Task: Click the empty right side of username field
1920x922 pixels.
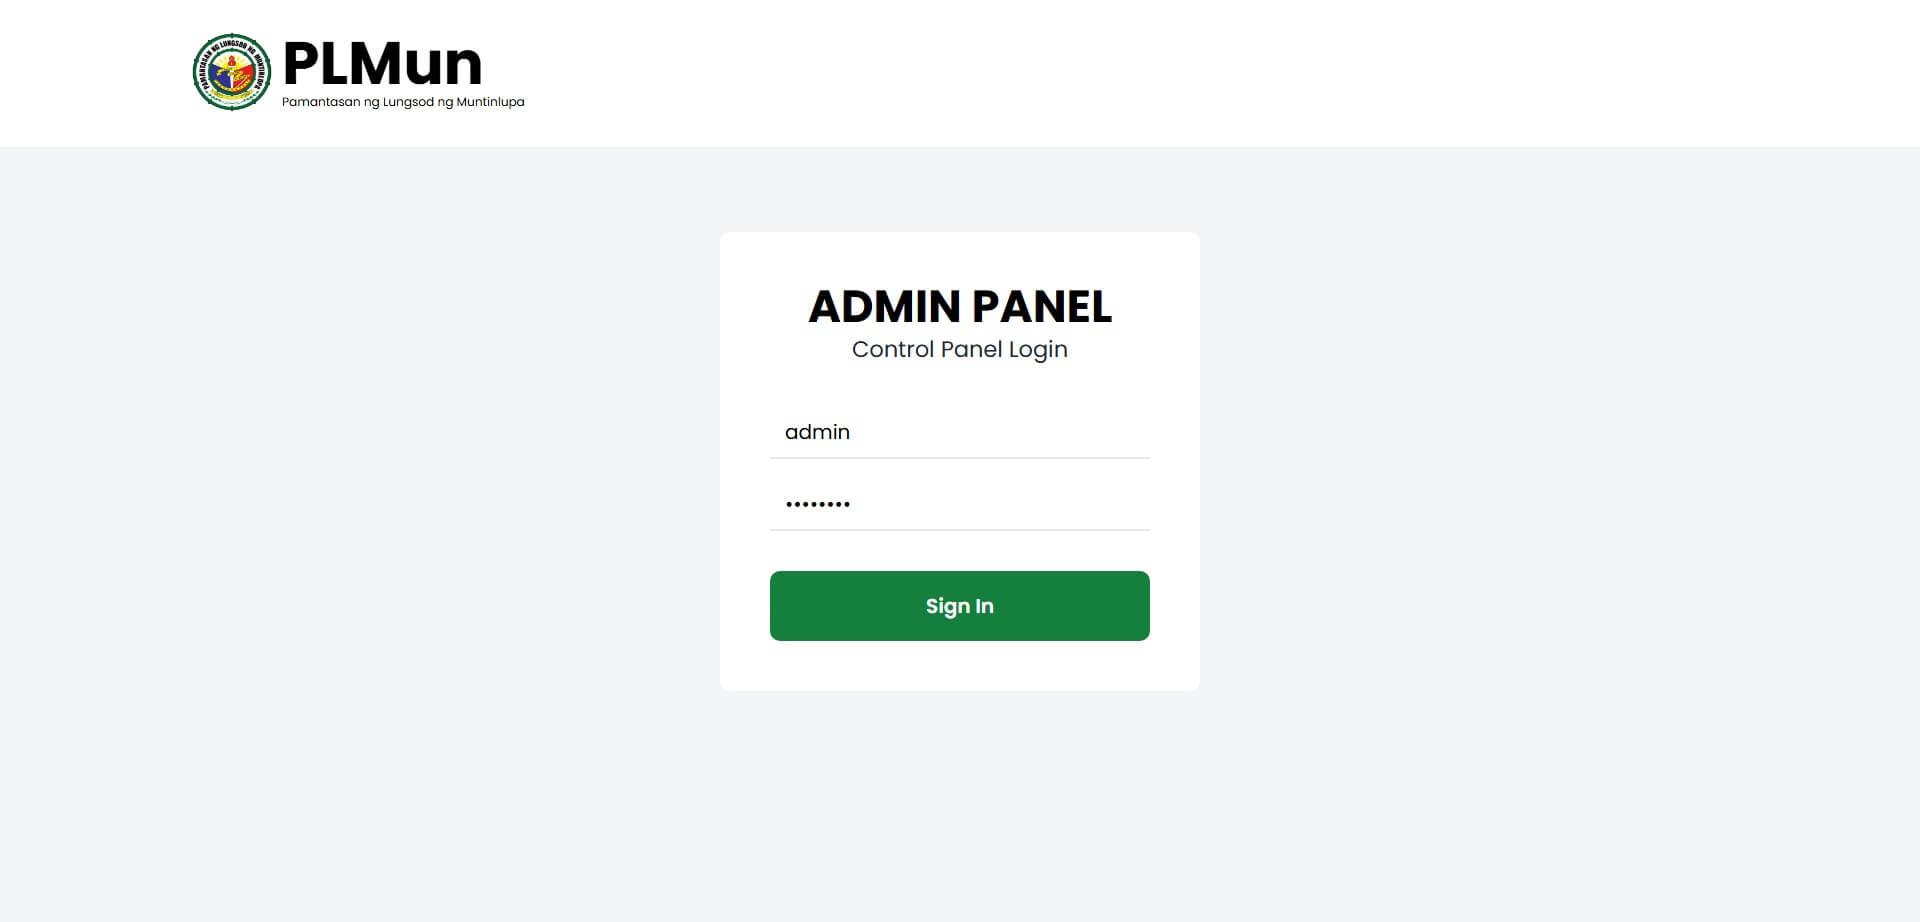Action: pyautogui.click(x=1080, y=432)
